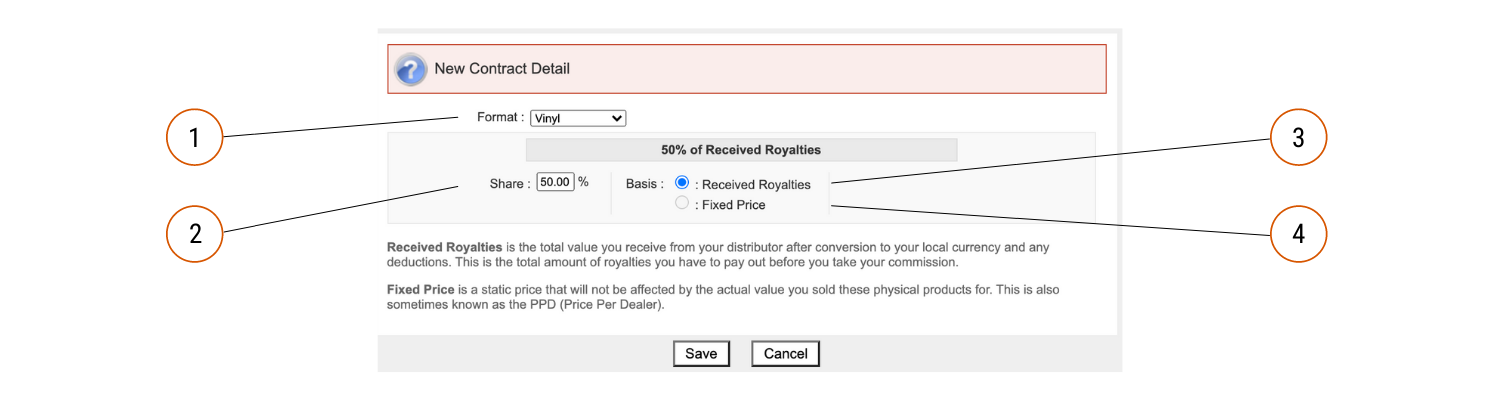Click callout circle number 3
This screenshot has height=400, width=1500.
coord(1298,137)
